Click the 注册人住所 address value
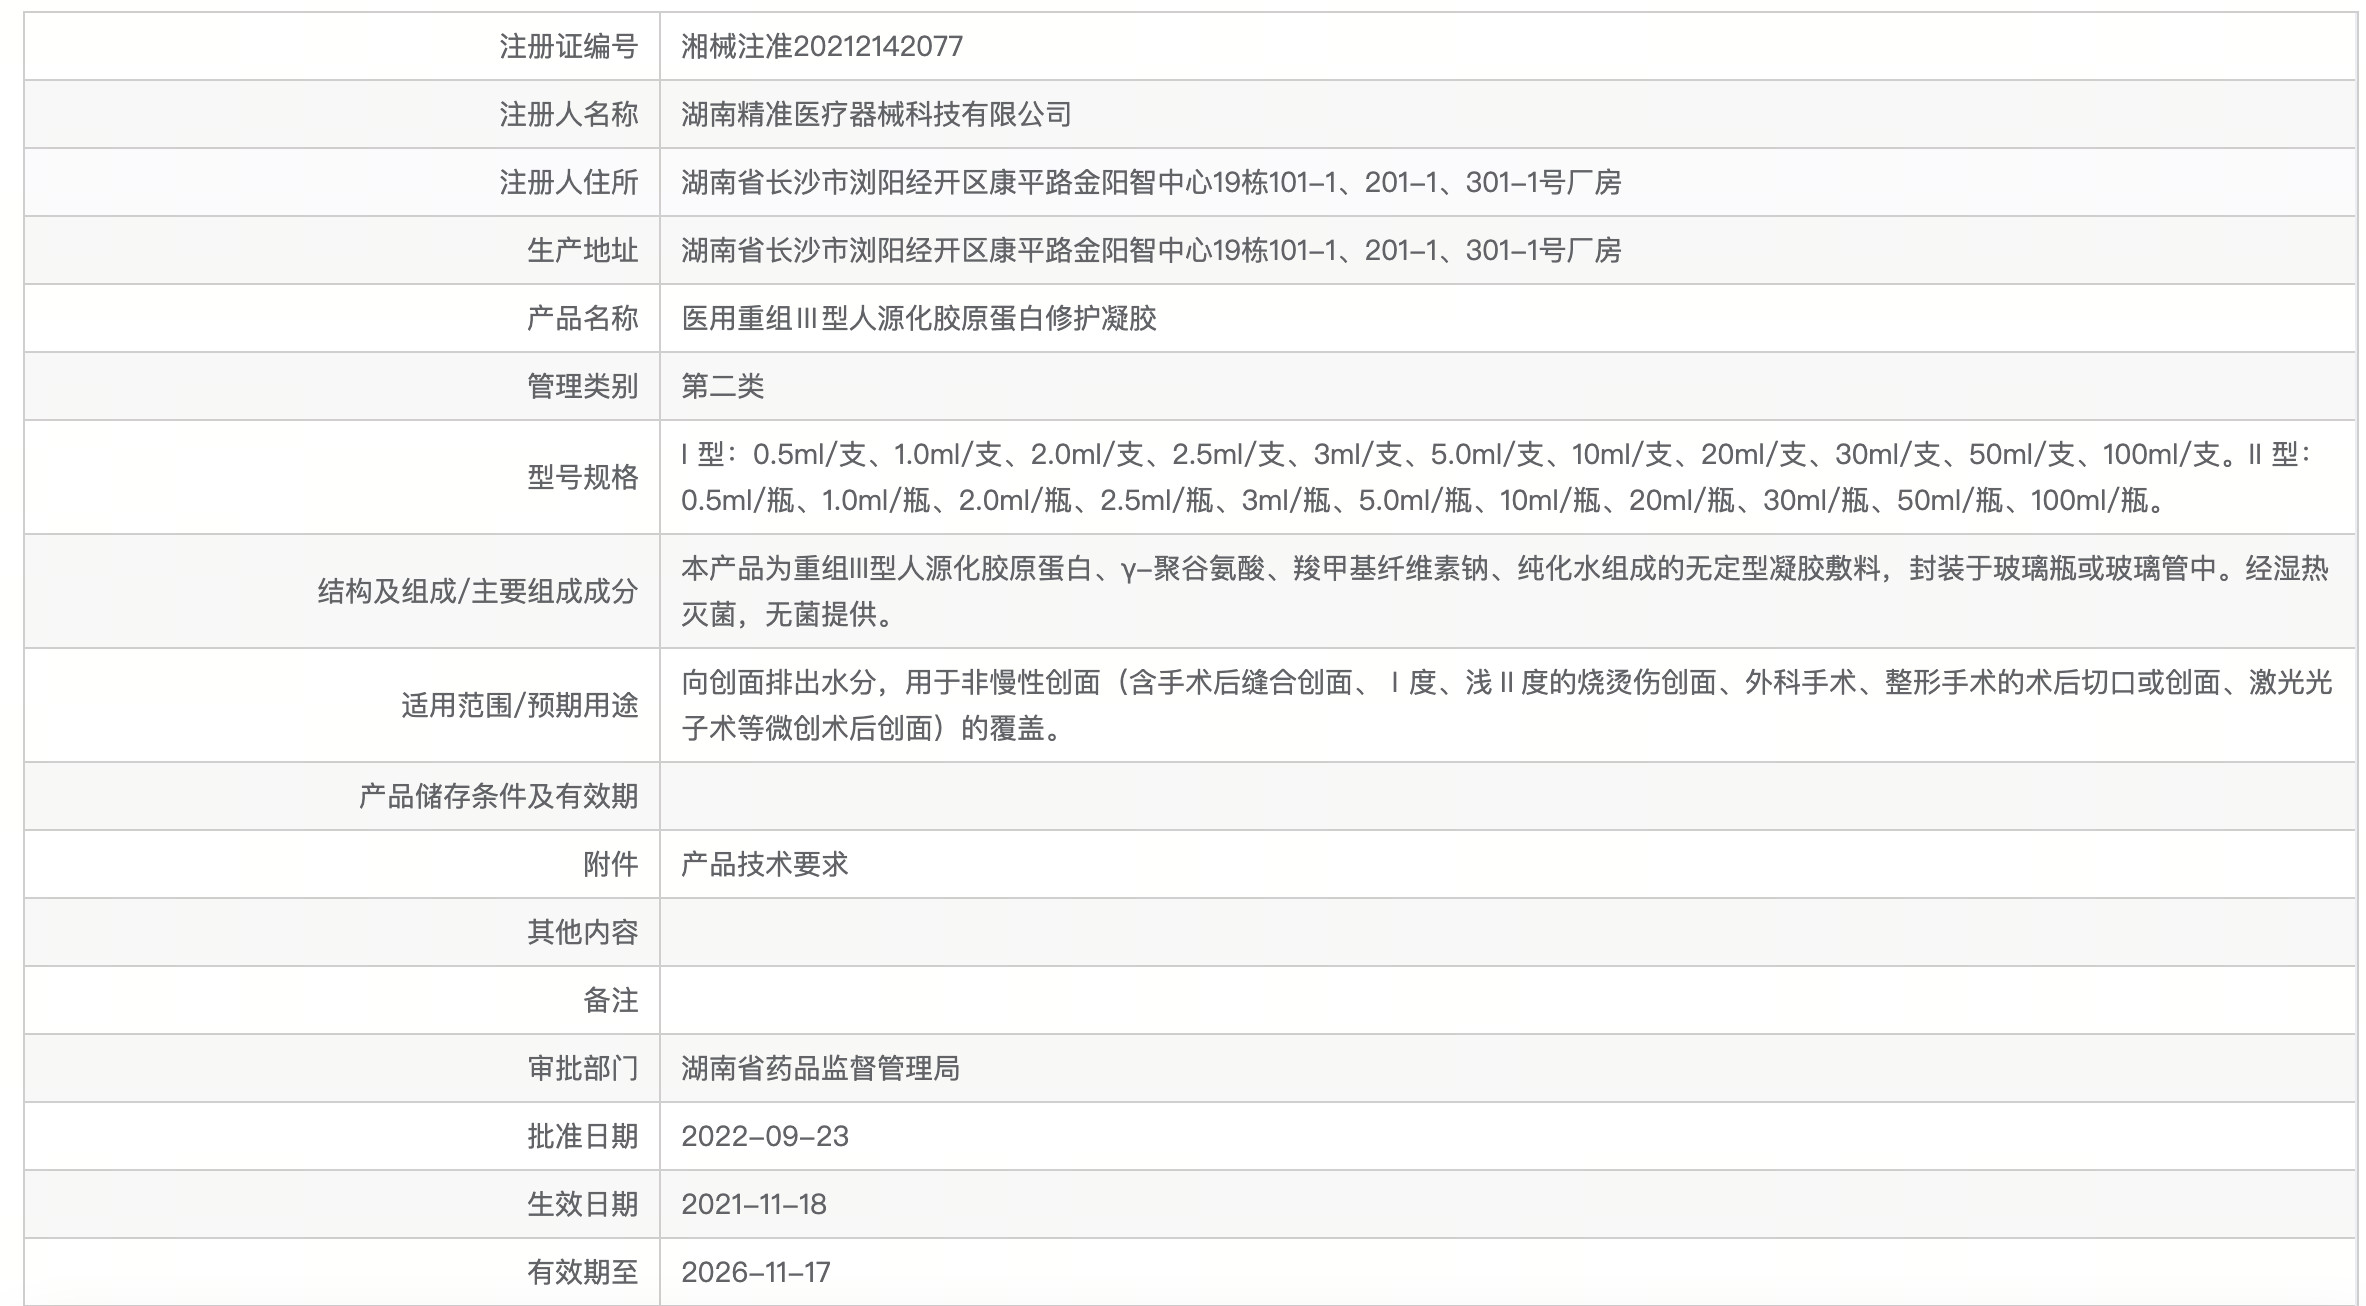 [1151, 182]
